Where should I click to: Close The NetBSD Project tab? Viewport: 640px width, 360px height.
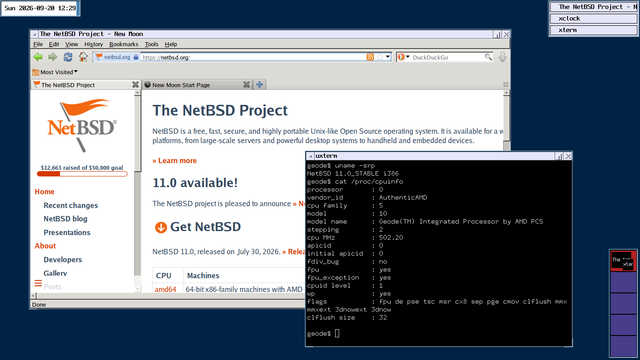[x=135, y=84]
